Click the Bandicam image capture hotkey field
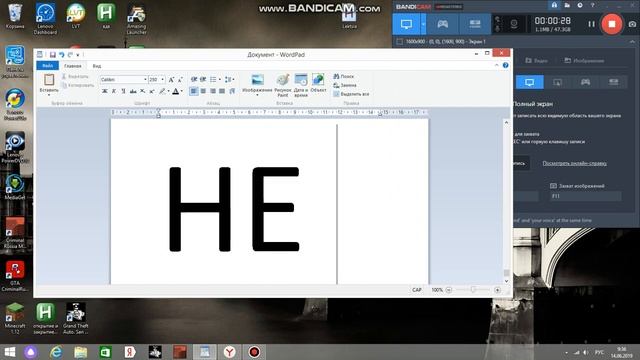The image size is (640, 360). [x=585, y=196]
